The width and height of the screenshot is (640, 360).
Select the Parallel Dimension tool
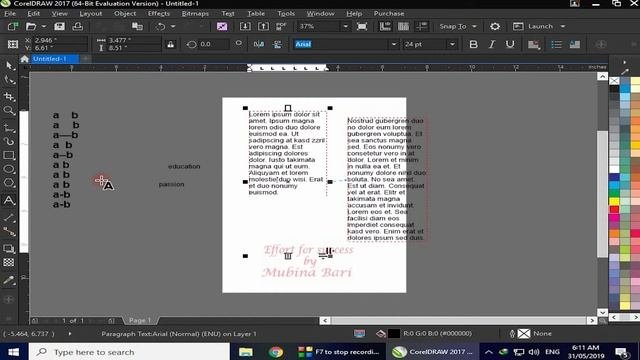click(x=9, y=218)
